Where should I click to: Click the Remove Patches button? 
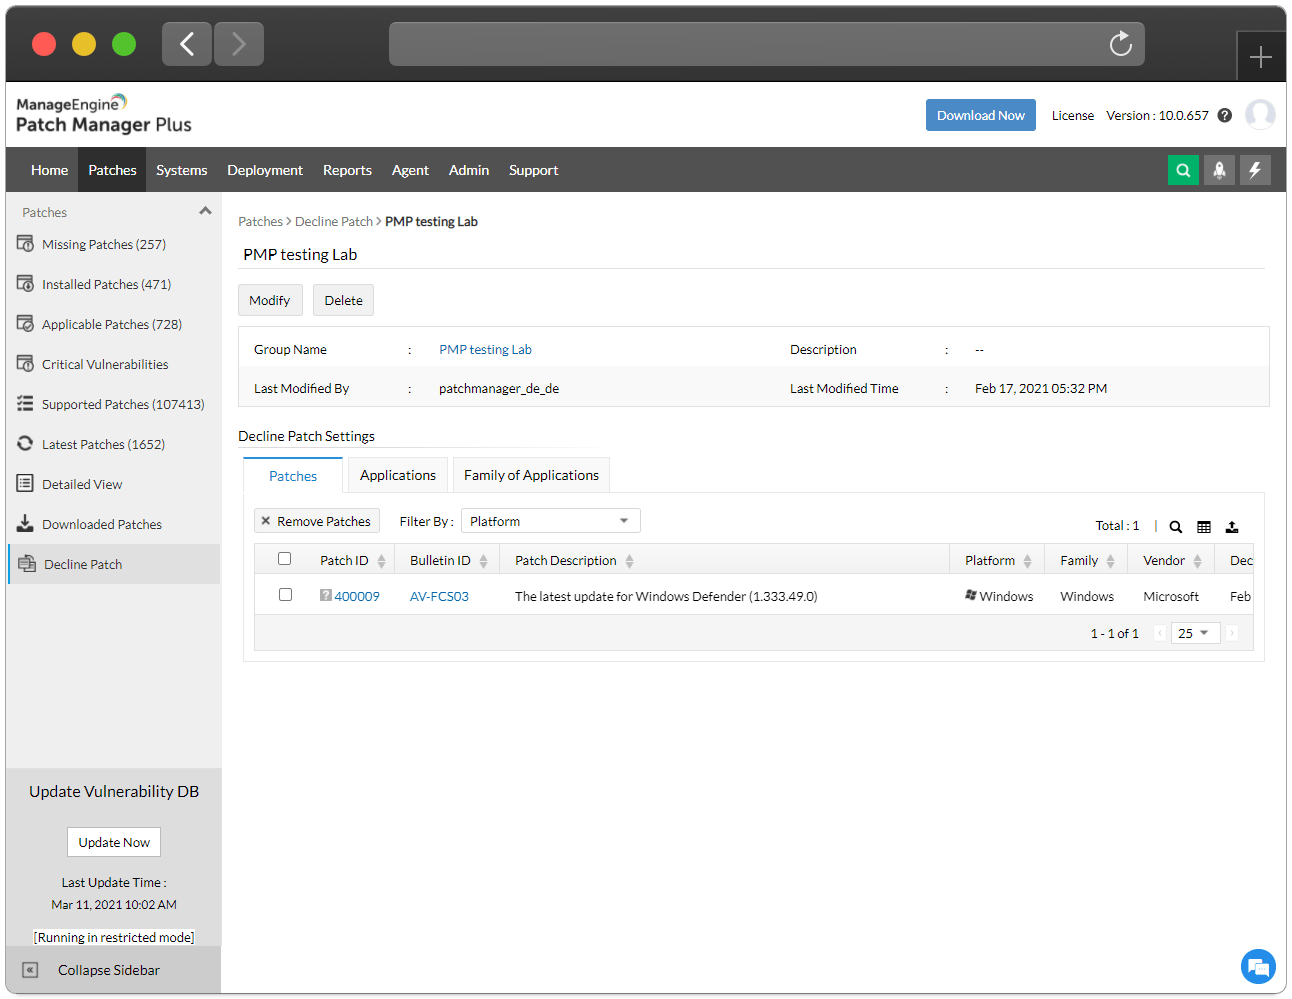[x=317, y=521]
